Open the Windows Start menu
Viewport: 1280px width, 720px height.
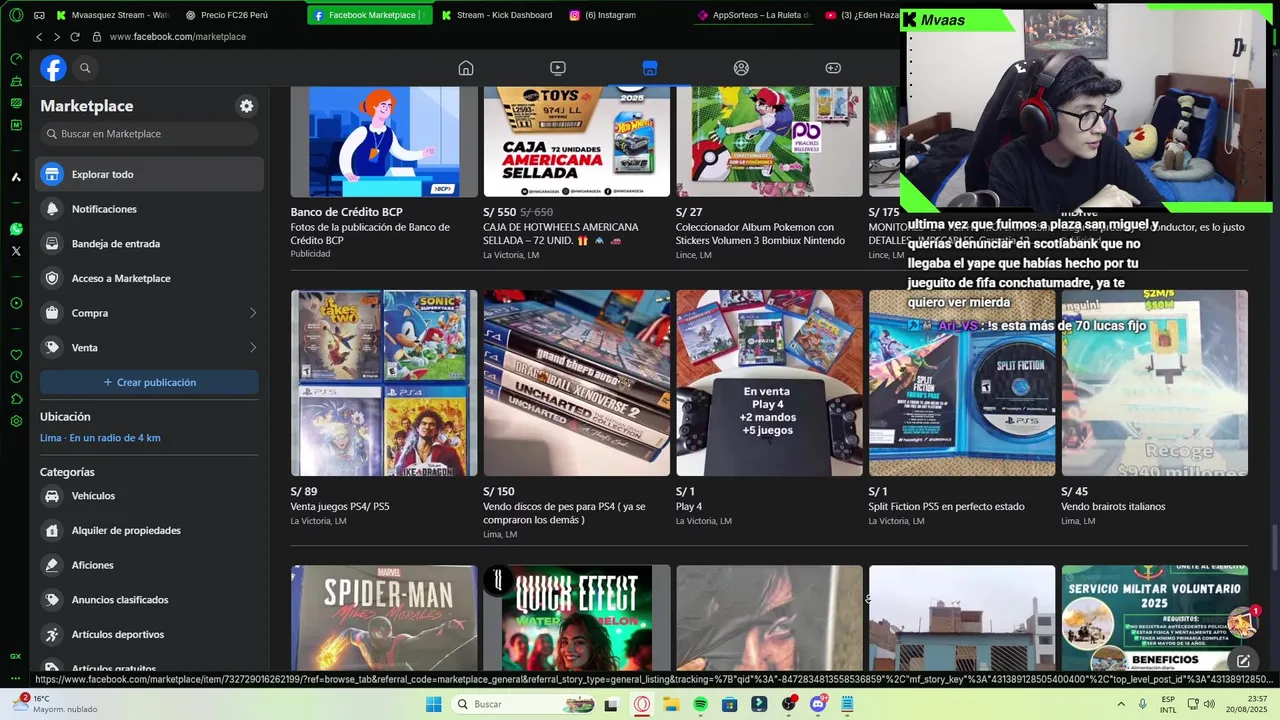(433, 704)
